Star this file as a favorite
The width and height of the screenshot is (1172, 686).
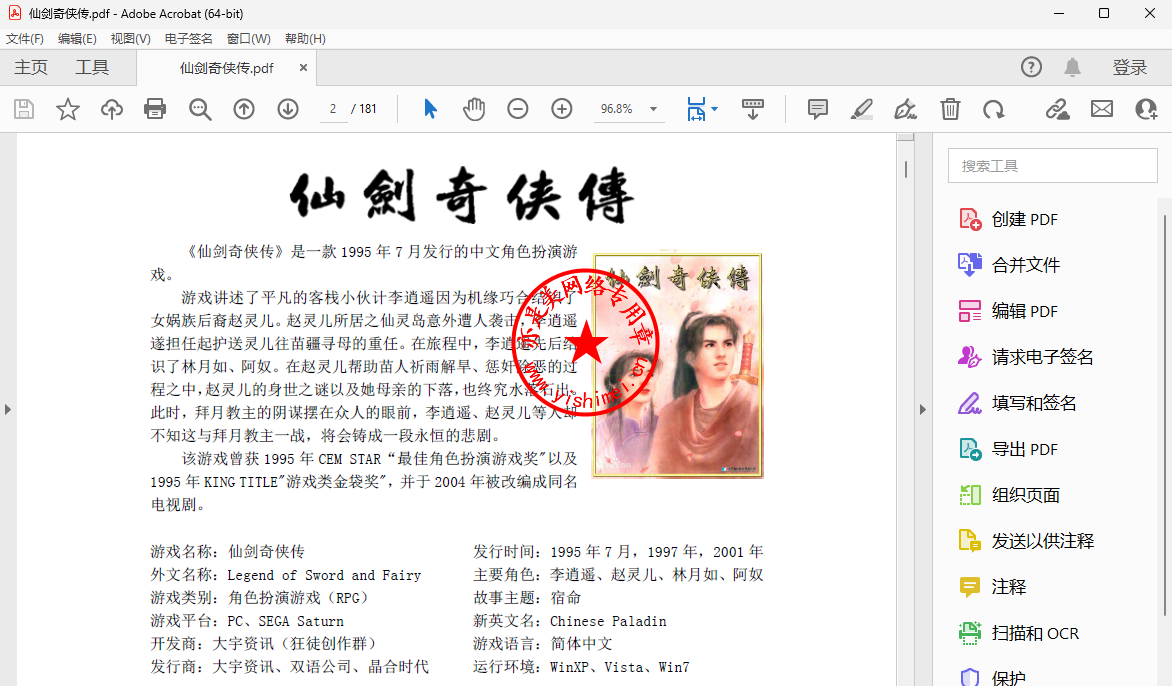coord(67,109)
